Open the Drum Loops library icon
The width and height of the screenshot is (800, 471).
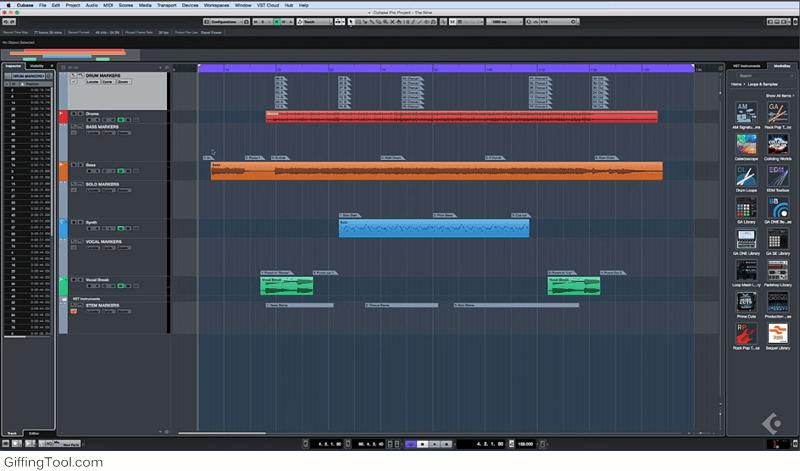[x=746, y=176]
